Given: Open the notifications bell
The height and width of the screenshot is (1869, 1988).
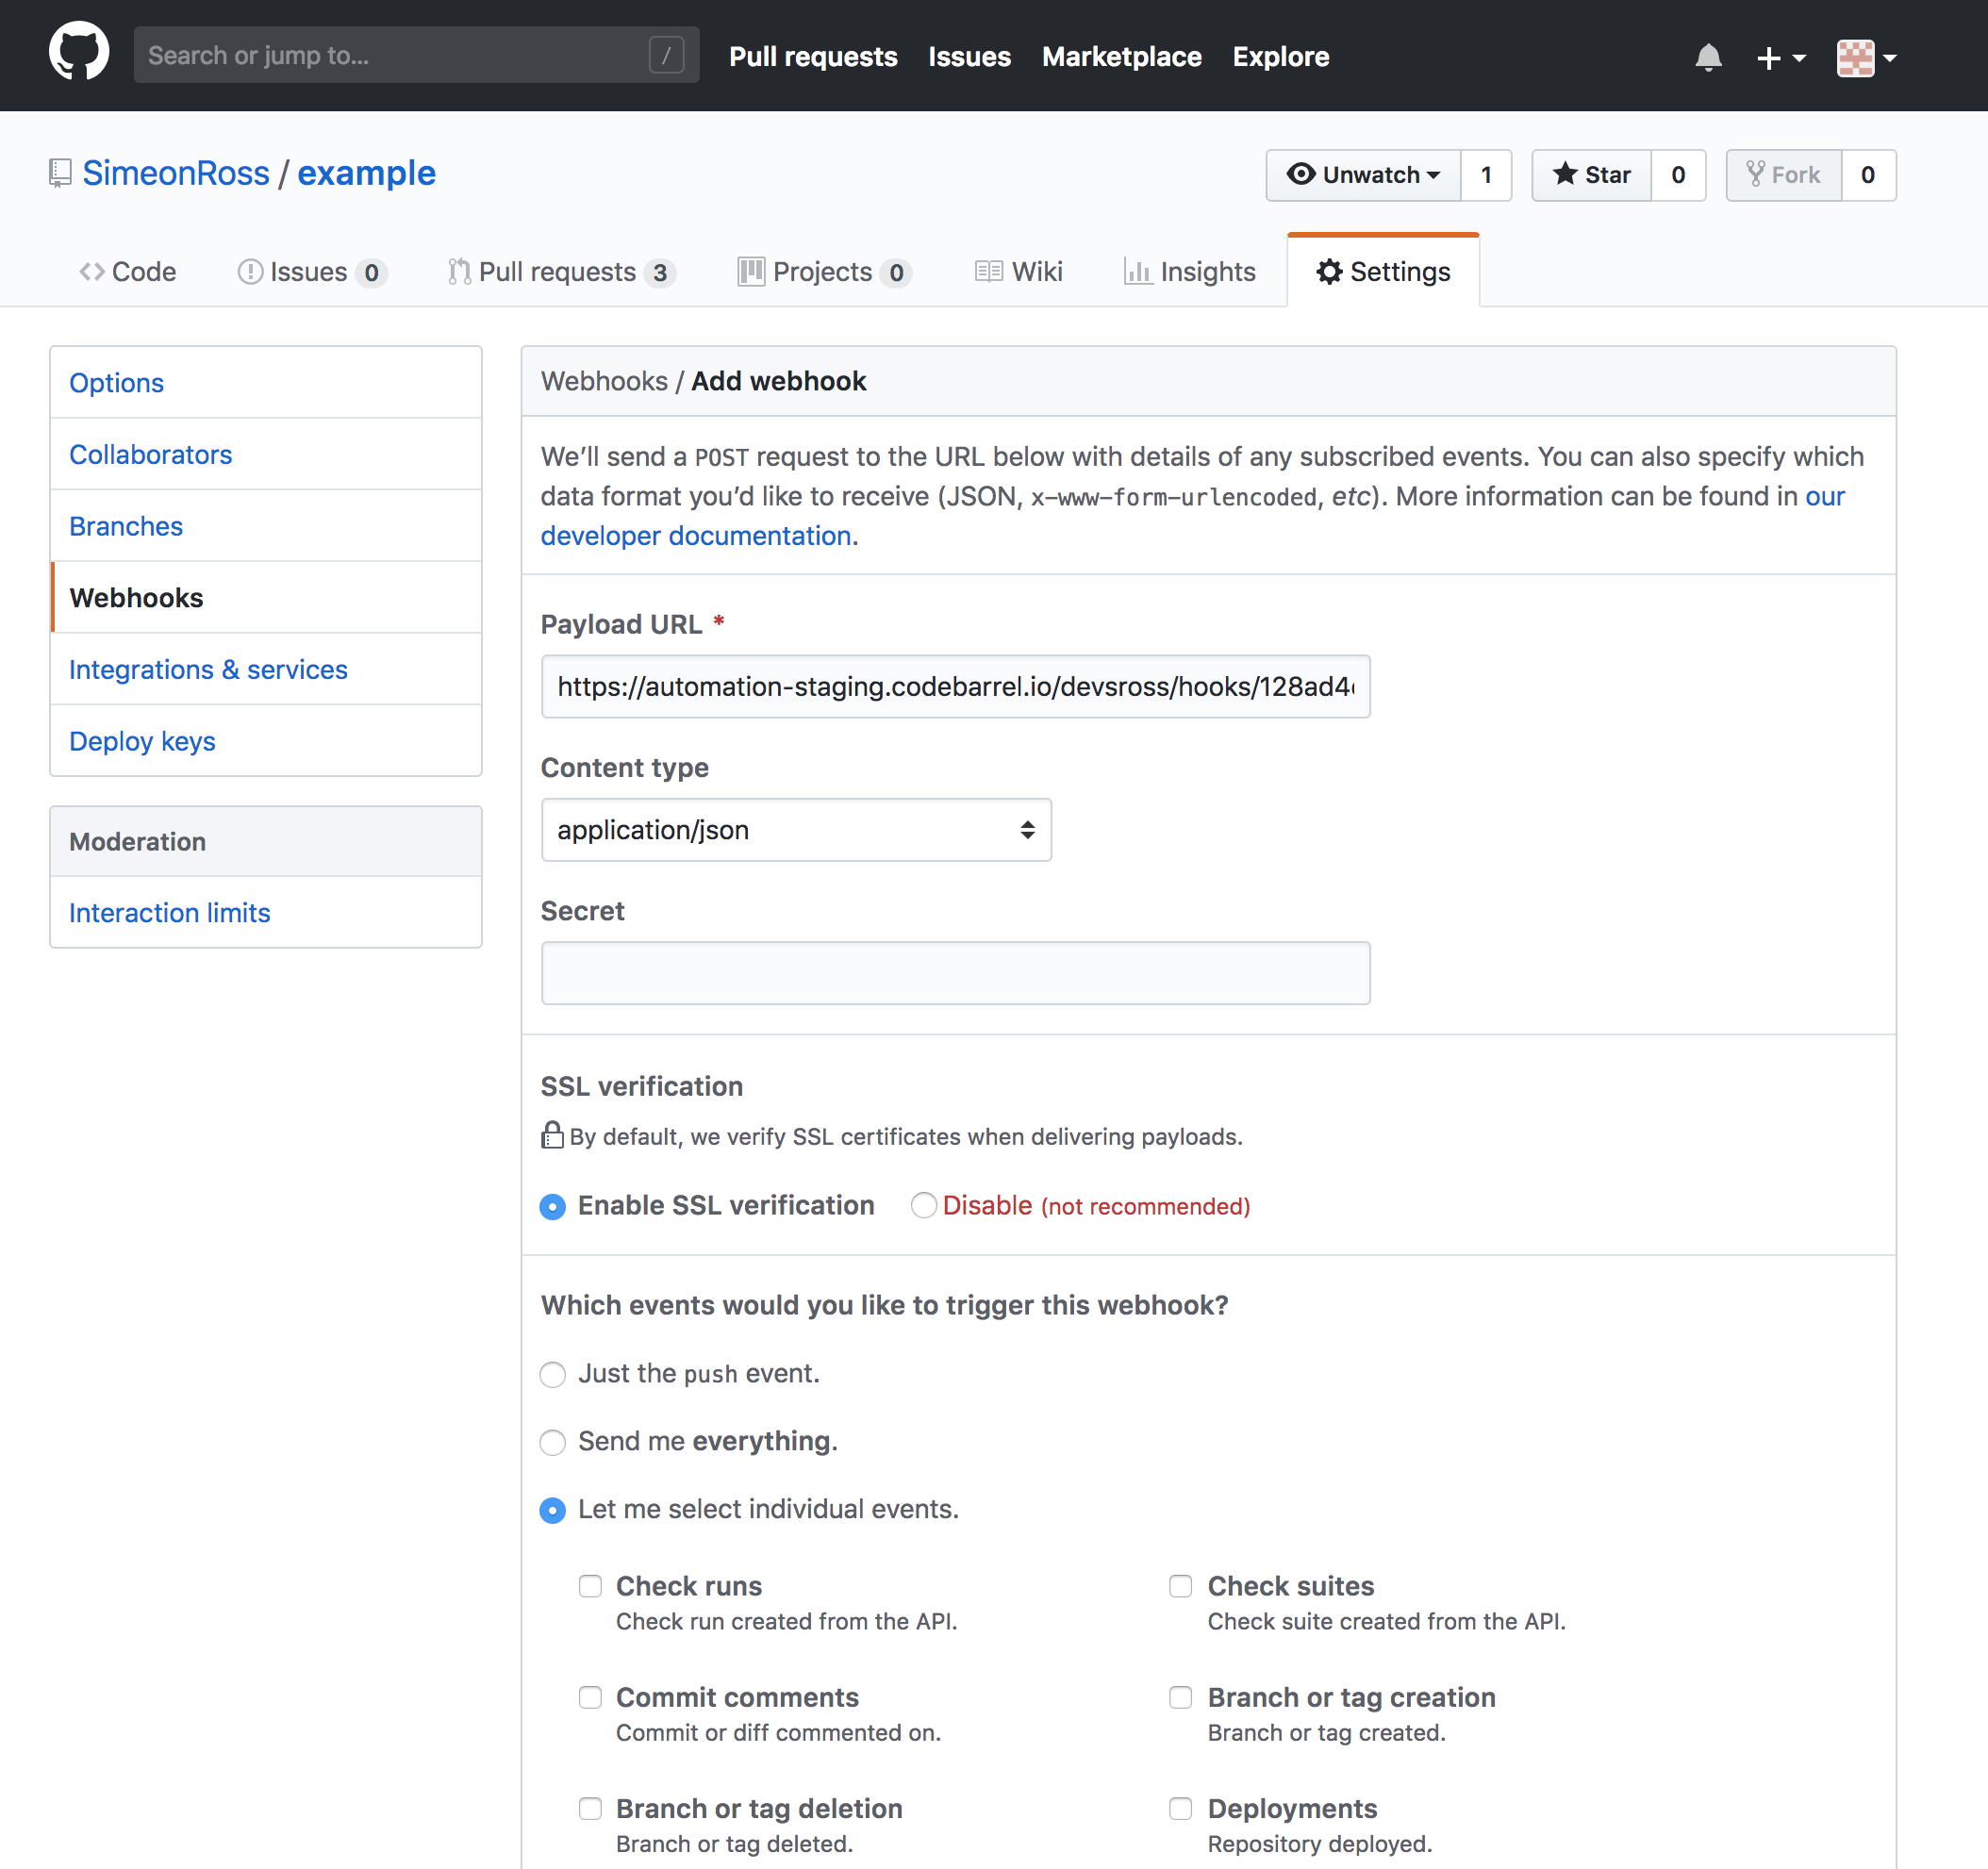Looking at the screenshot, I should click(x=1708, y=57).
